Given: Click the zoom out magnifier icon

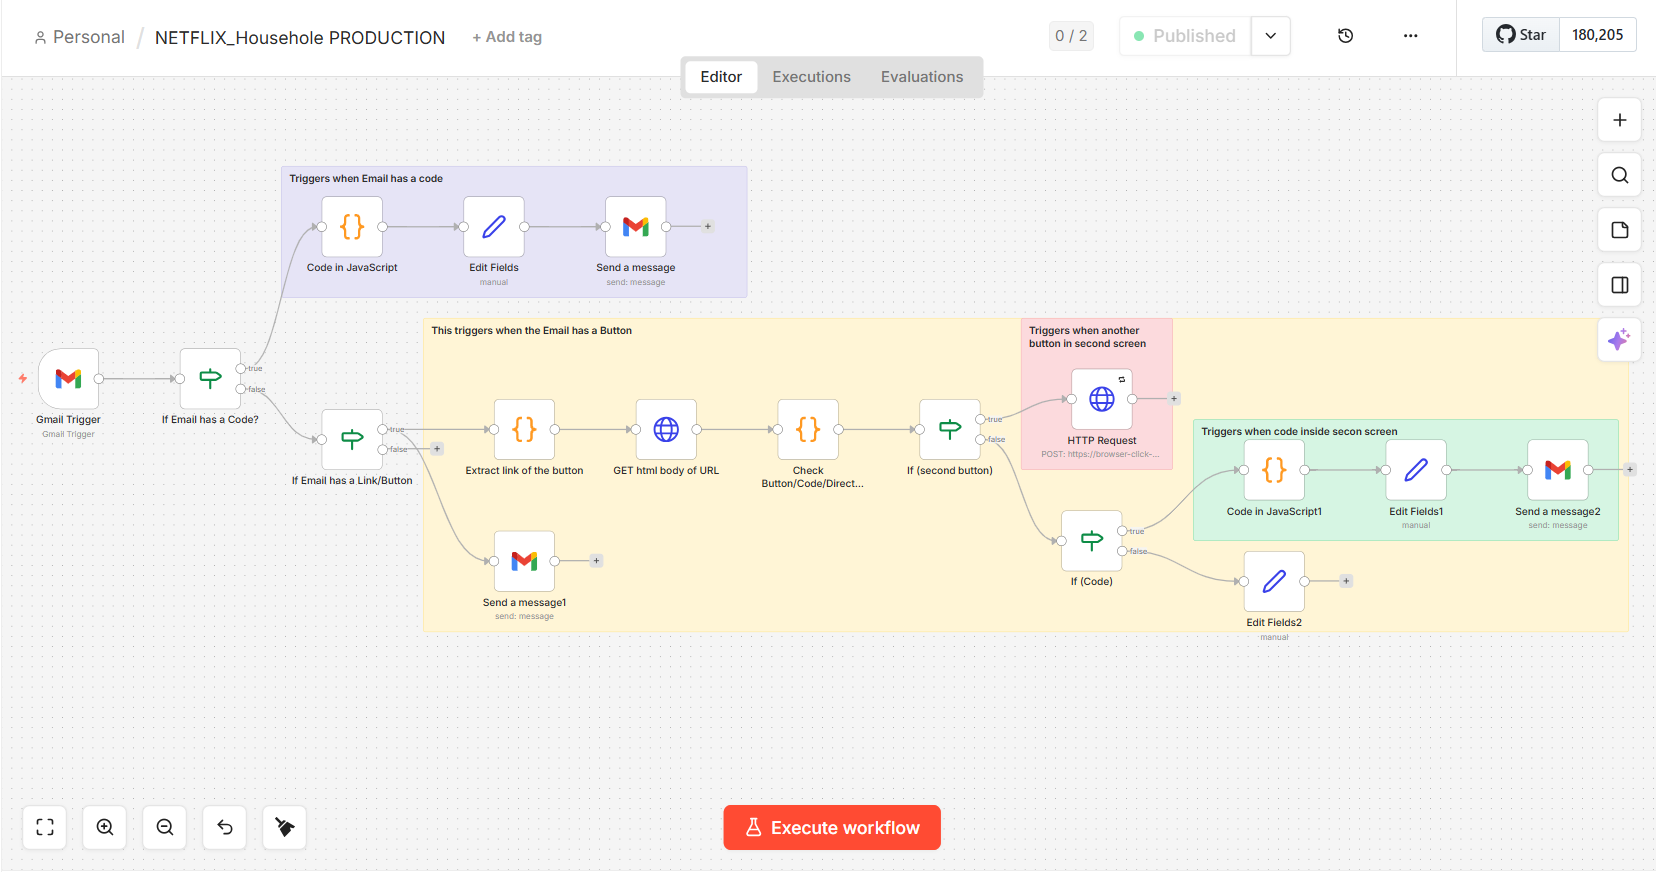Looking at the screenshot, I should point(165,827).
